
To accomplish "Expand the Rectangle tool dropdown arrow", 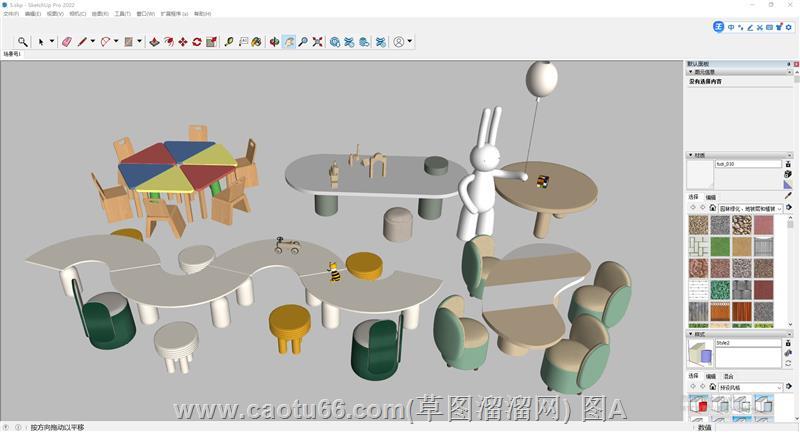I will [139, 41].
